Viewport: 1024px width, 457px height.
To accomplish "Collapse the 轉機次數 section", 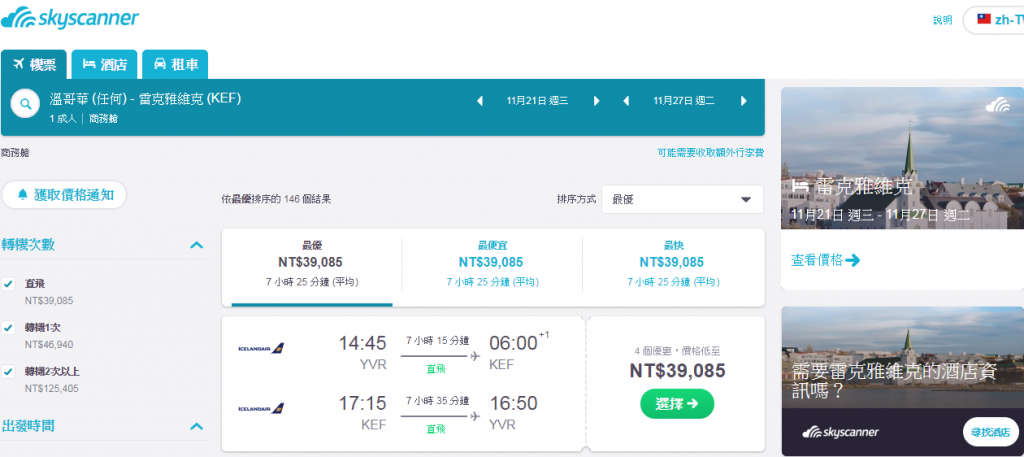I will [197, 245].
